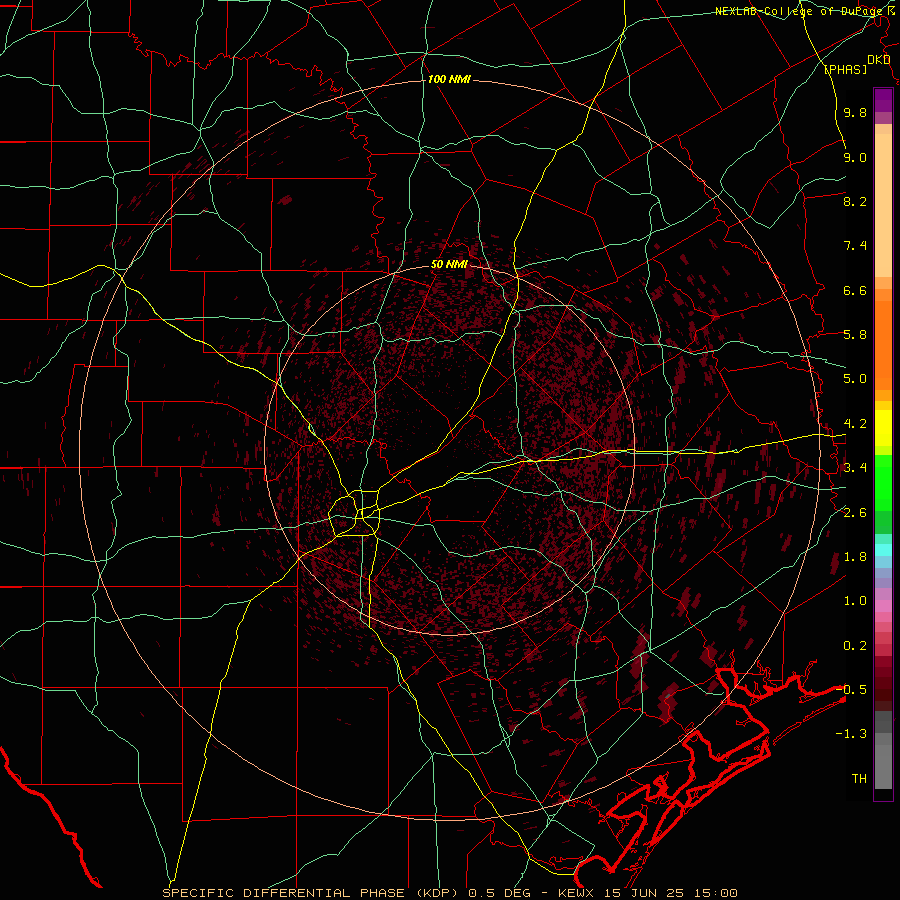Click the KEWX radar site identifier

pos(577,893)
